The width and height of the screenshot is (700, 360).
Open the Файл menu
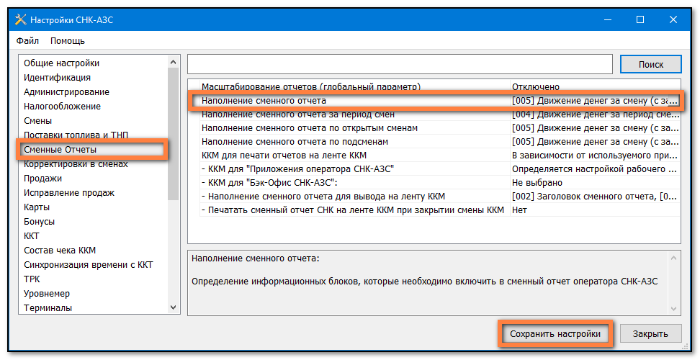click(x=27, y=41)
